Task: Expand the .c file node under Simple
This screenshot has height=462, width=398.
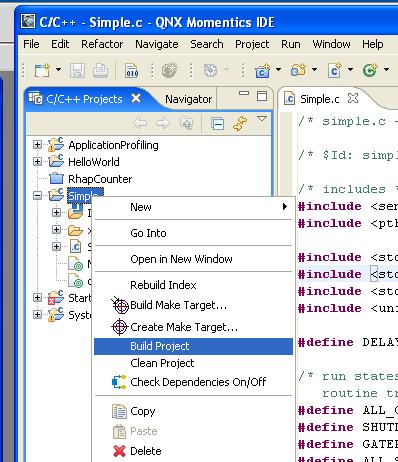Action: [x=56, y=246]
